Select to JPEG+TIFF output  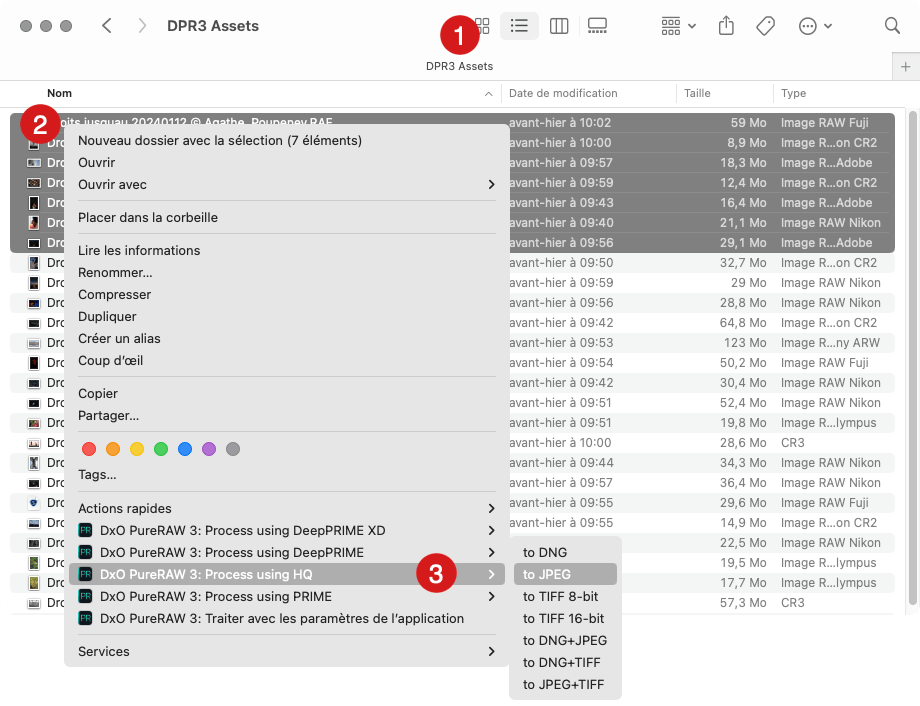pyautogui.click(x=565, y=684)
